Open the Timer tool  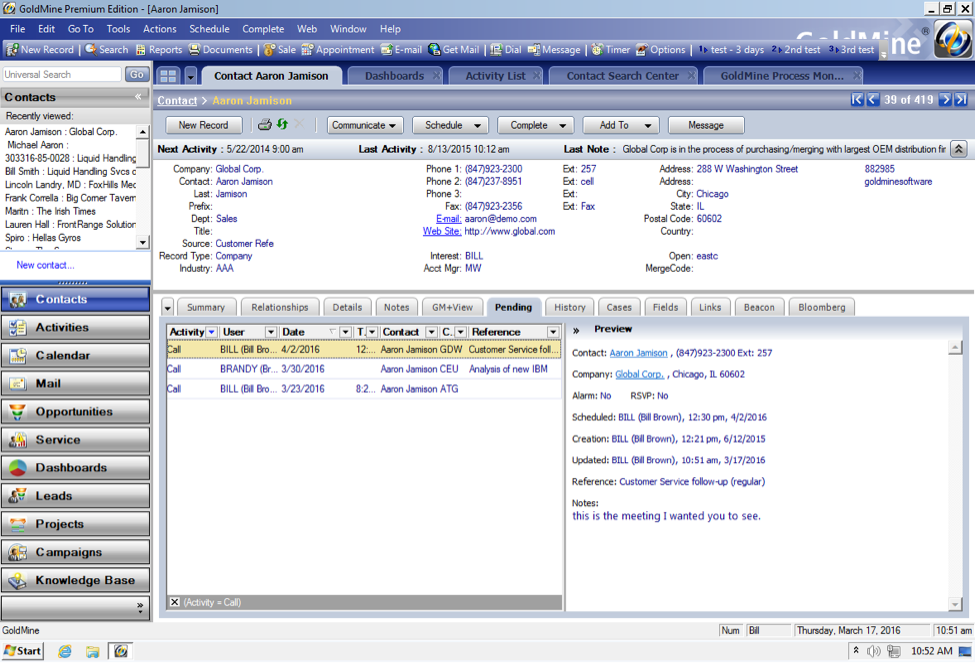(611, 50)
